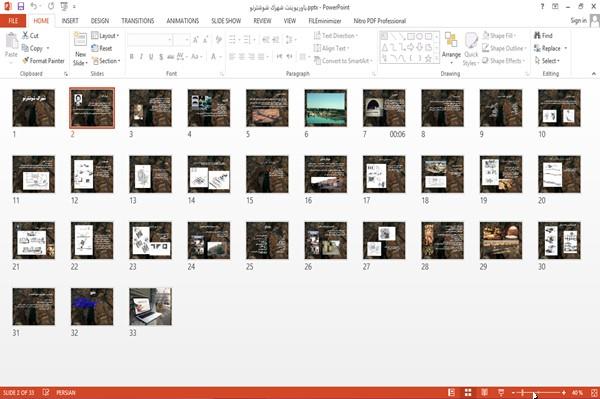Viewport: 600px width, 399px height.
Task: Select slide 32 thumbnail with blue text
Action: point(92,306)
